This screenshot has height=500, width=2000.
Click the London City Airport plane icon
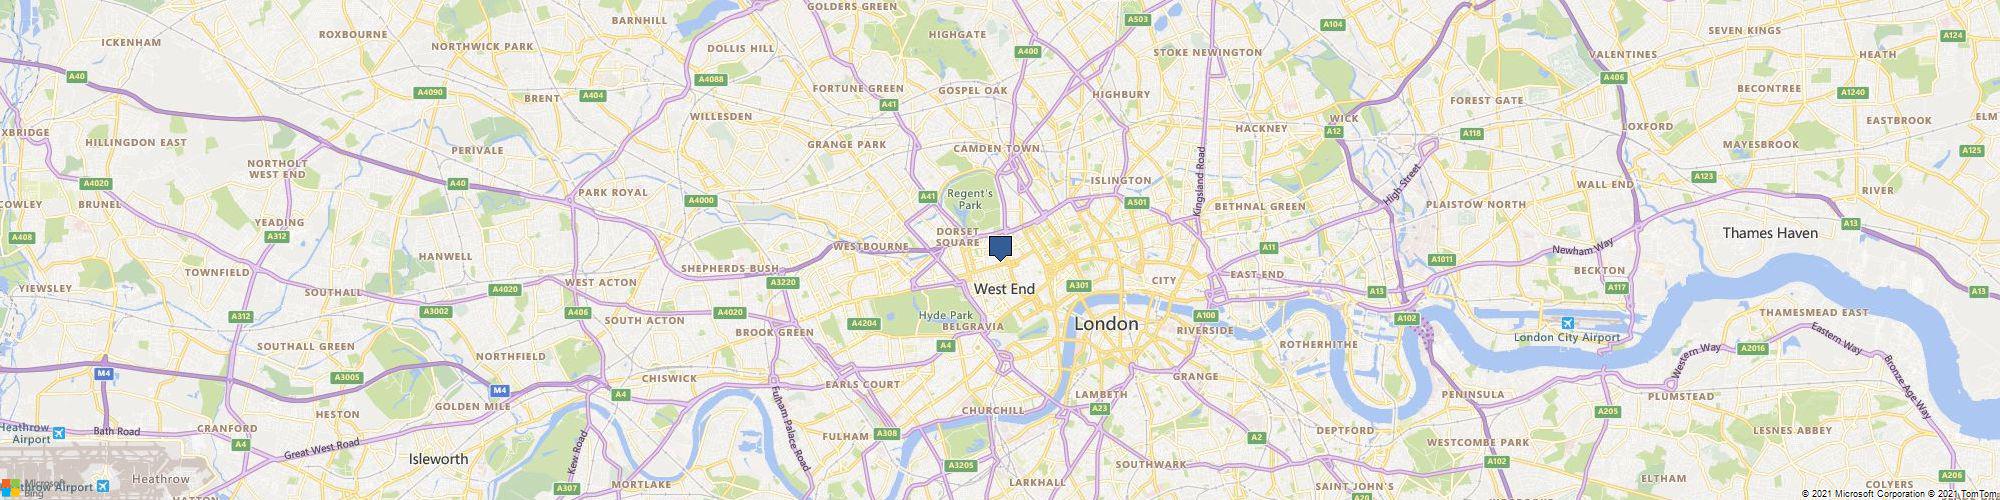pyautogui.click(x=1567, y=324)
